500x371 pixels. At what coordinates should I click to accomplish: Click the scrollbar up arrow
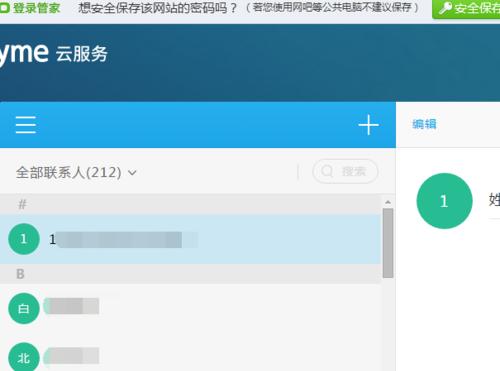coord(388,202)
